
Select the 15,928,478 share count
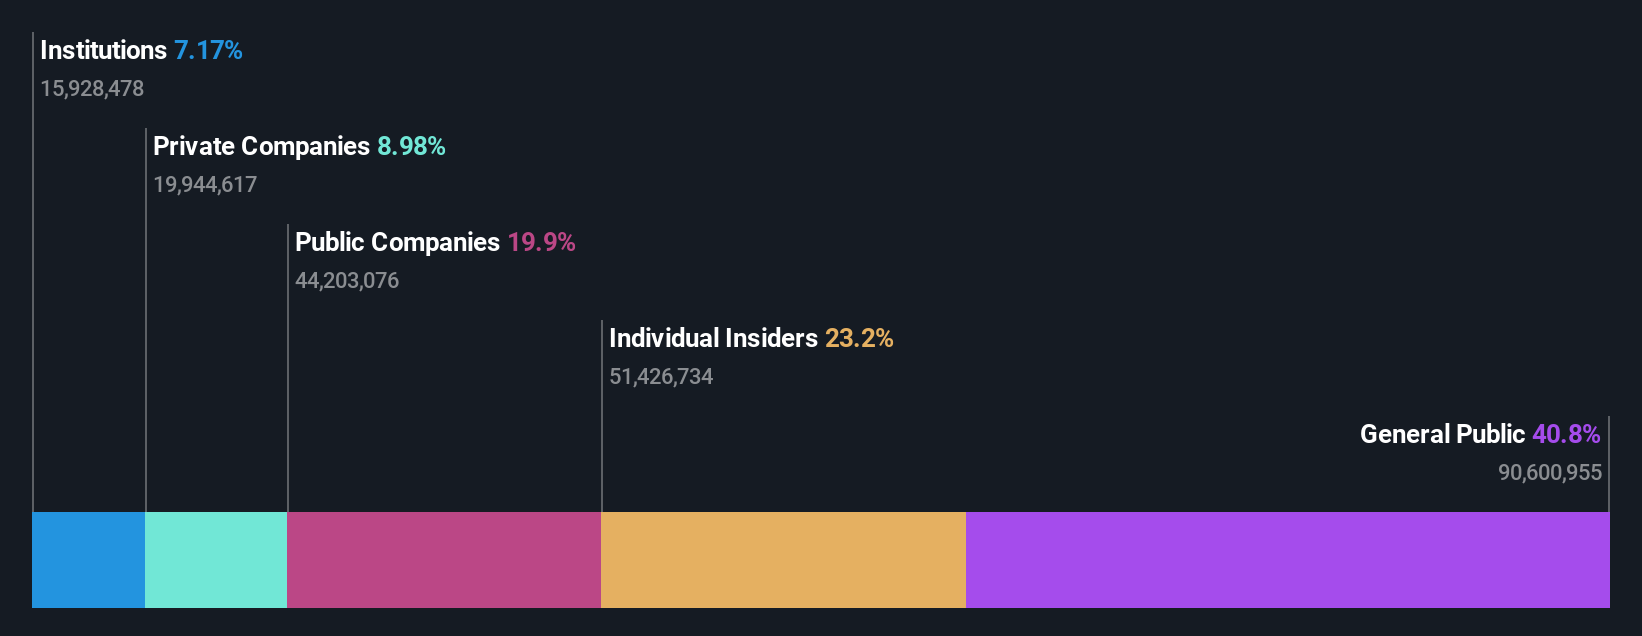coord(92,89)
